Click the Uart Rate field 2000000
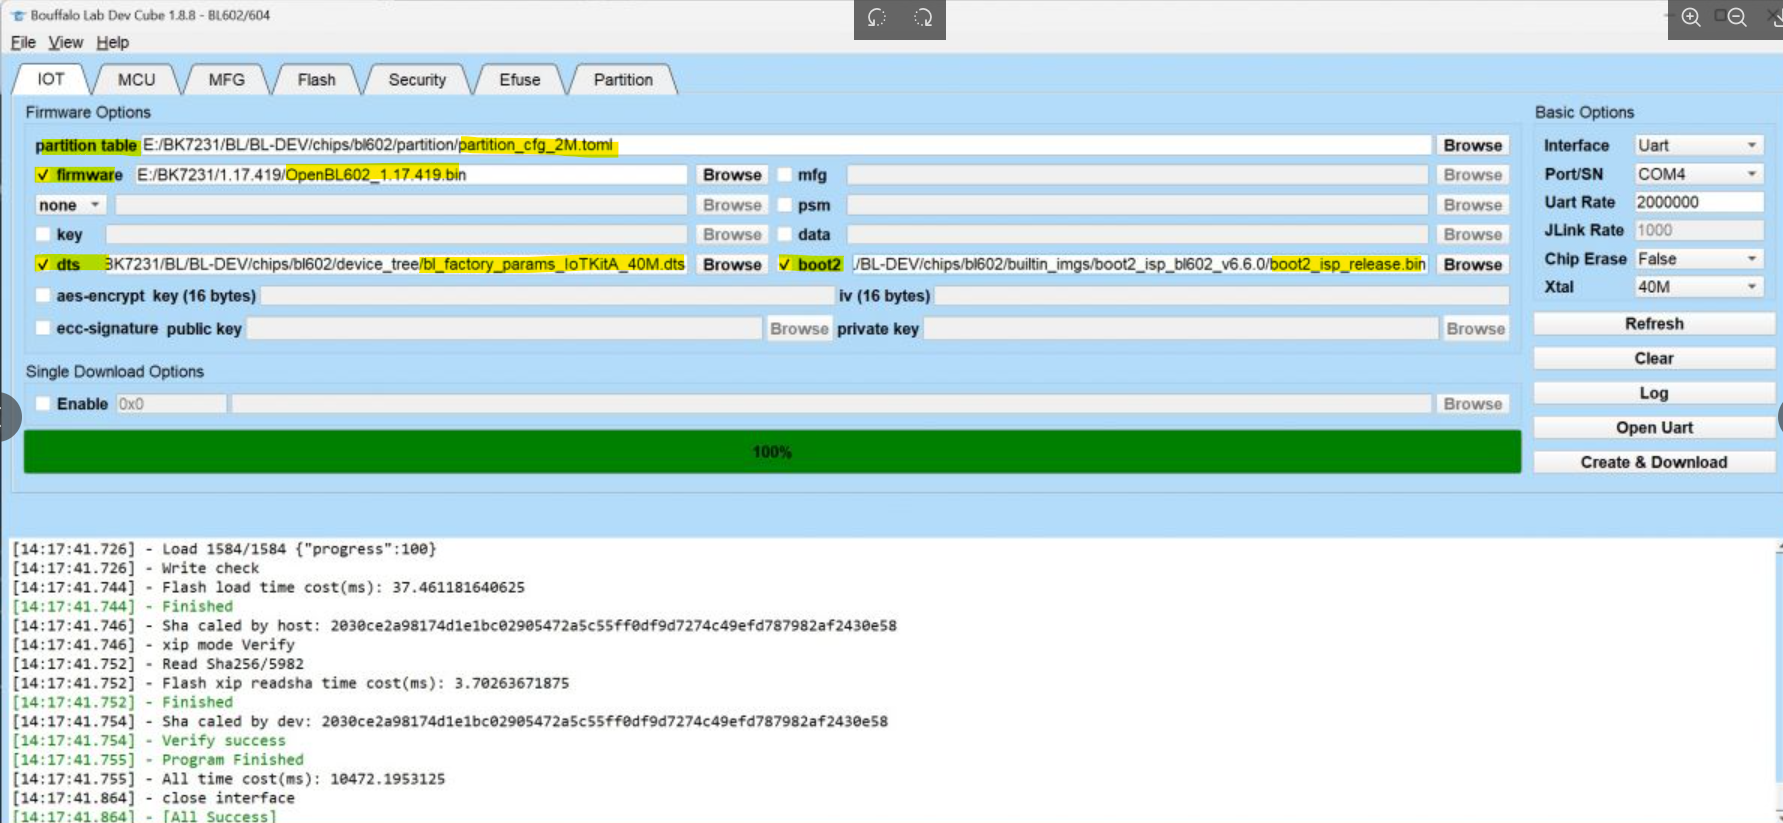 [x=1698, y=202]
